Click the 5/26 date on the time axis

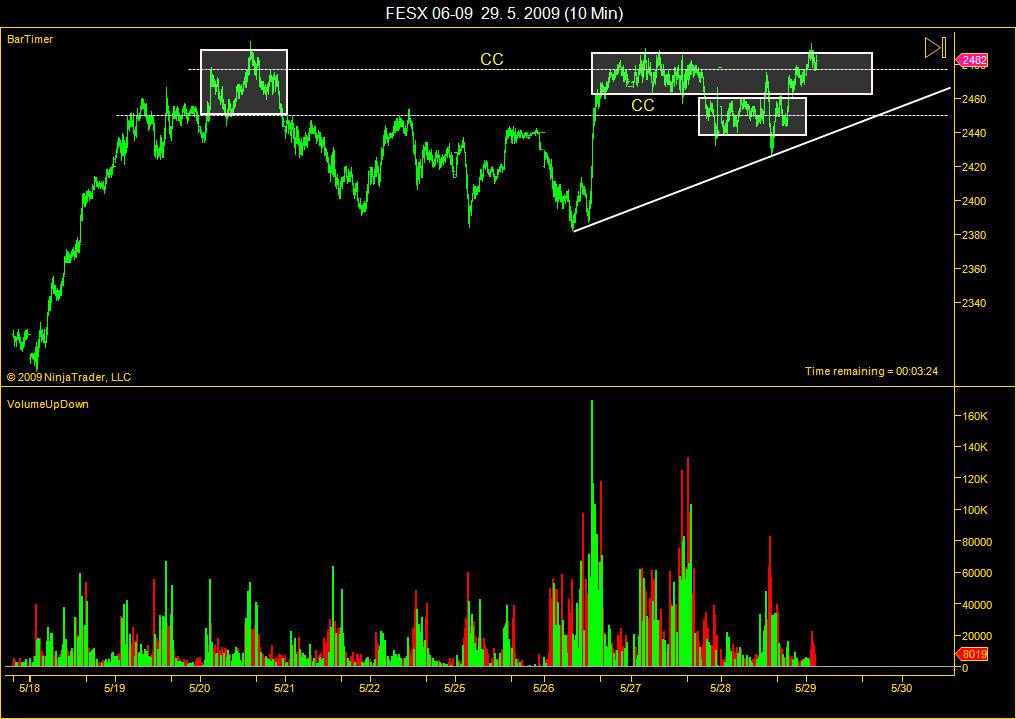[543, 688]
